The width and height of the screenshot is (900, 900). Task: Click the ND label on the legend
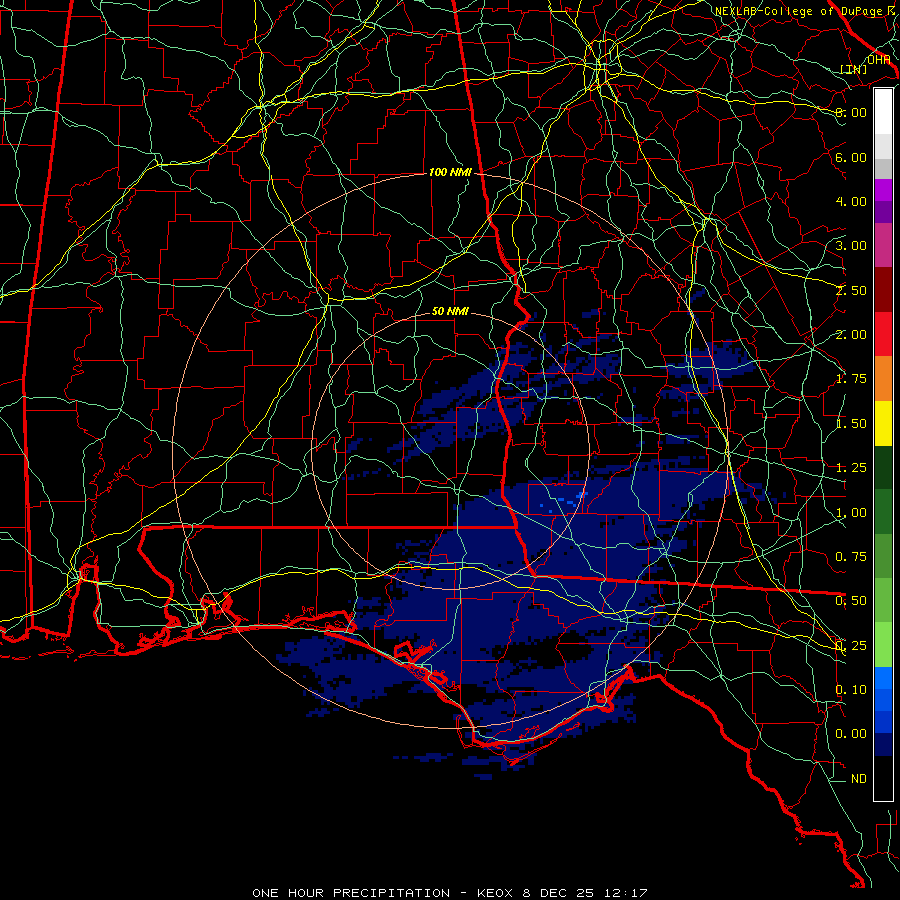coord(859,779)
